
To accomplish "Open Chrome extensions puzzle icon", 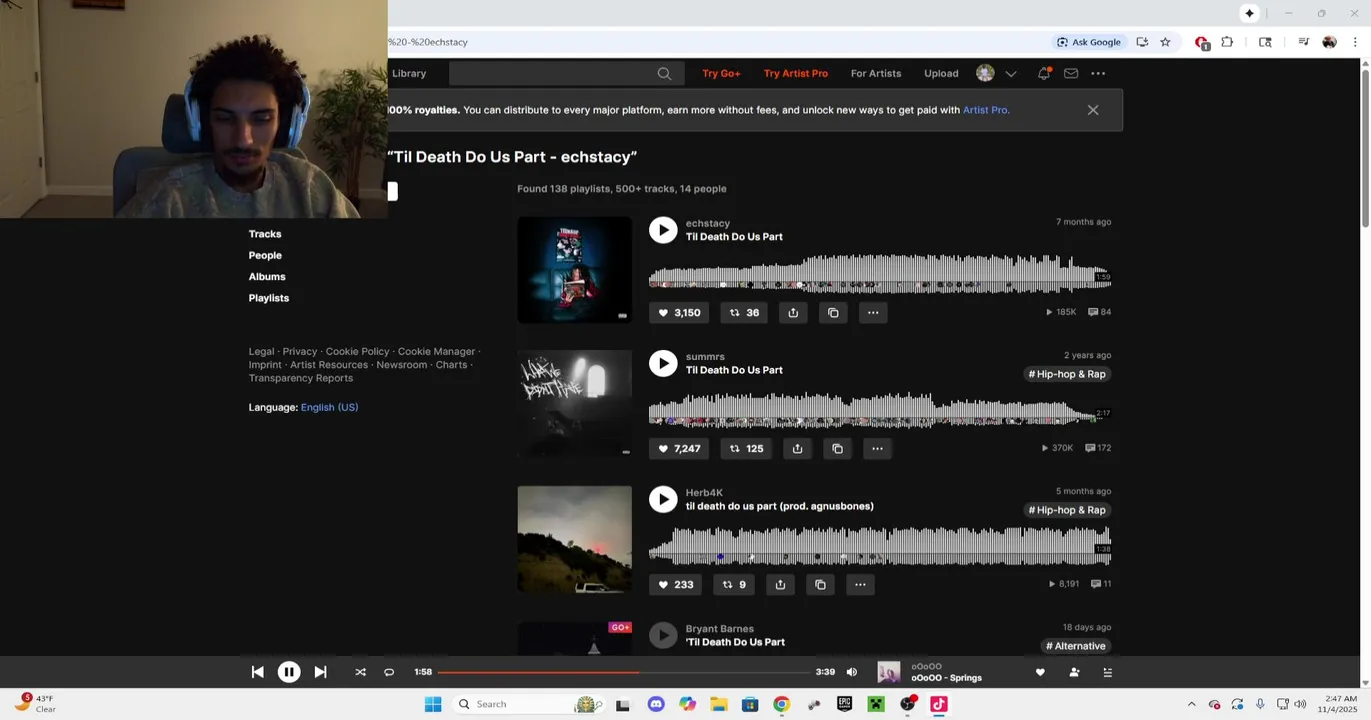I will tap(1227, 42).
